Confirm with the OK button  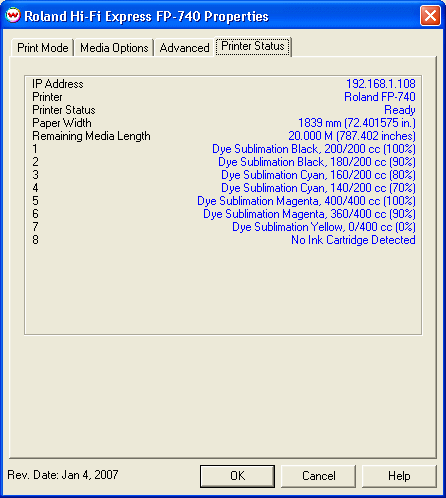[x=237, y=476]
